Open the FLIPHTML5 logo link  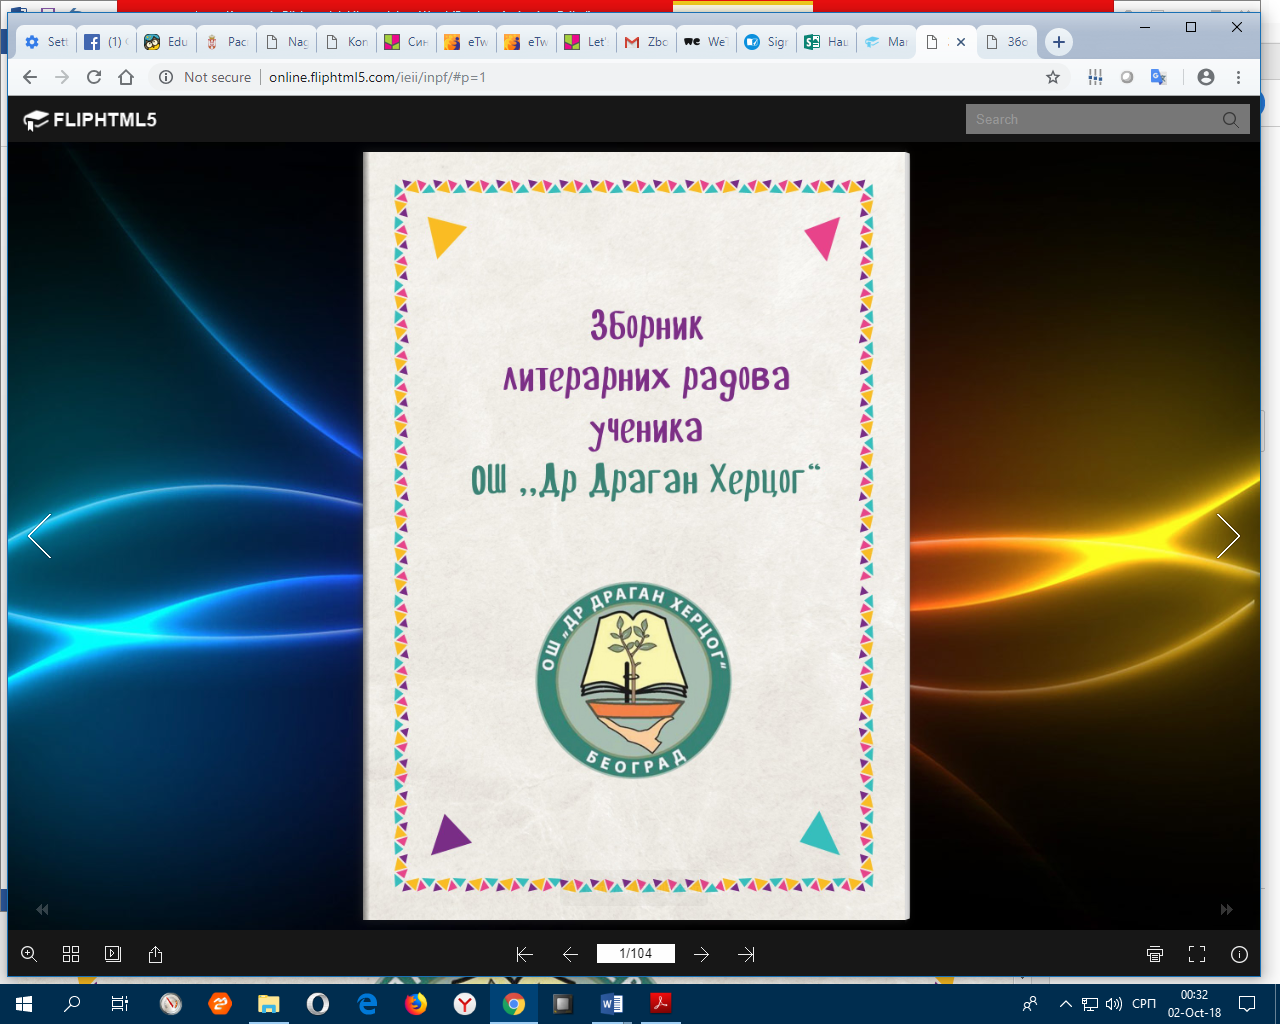pyautogui.click(x=90, y=120)
